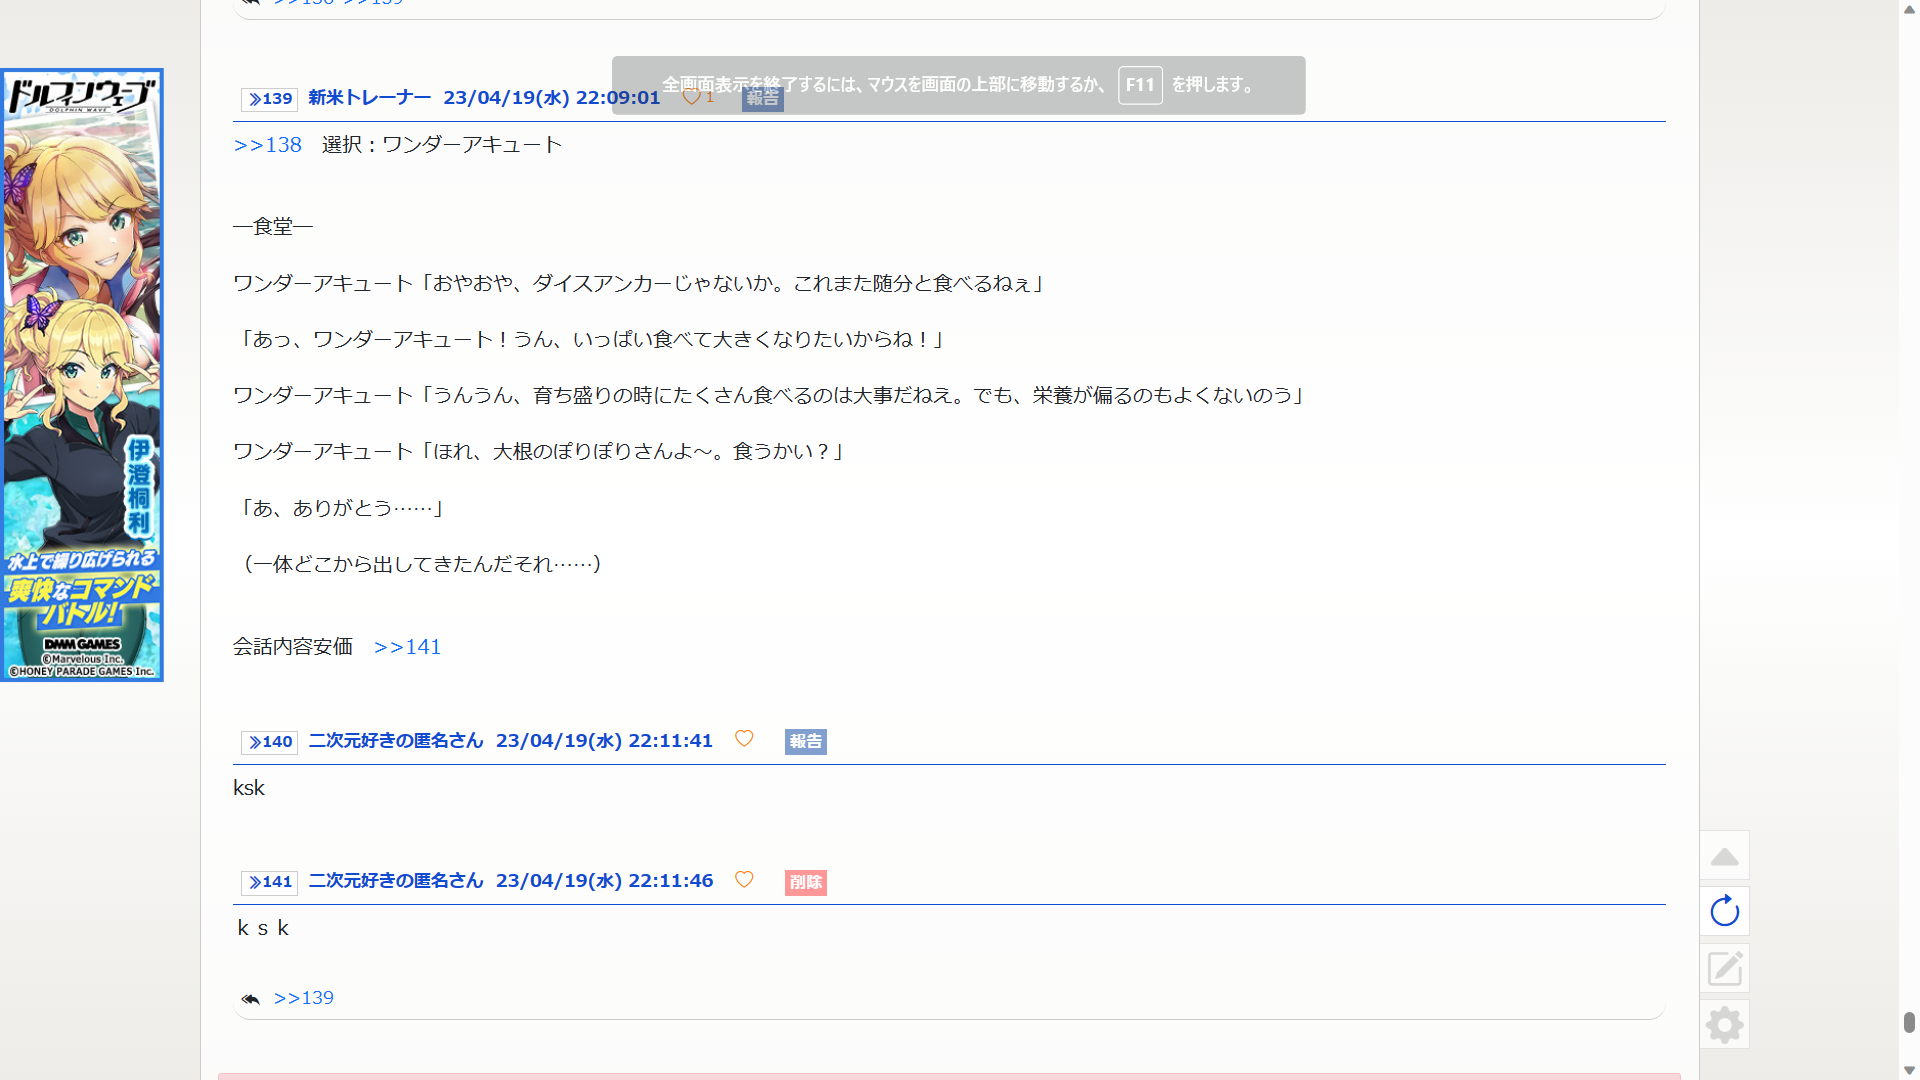Like post 140 with heart icon

click(x=744, y=739)
